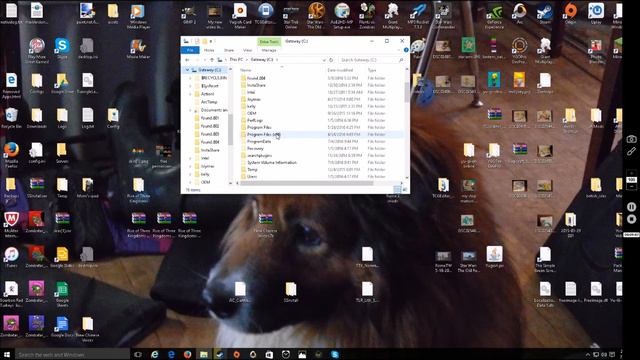640x360 pixels.
Task: Open the Manage ribbon tab
Action: [x=269, y=50]
